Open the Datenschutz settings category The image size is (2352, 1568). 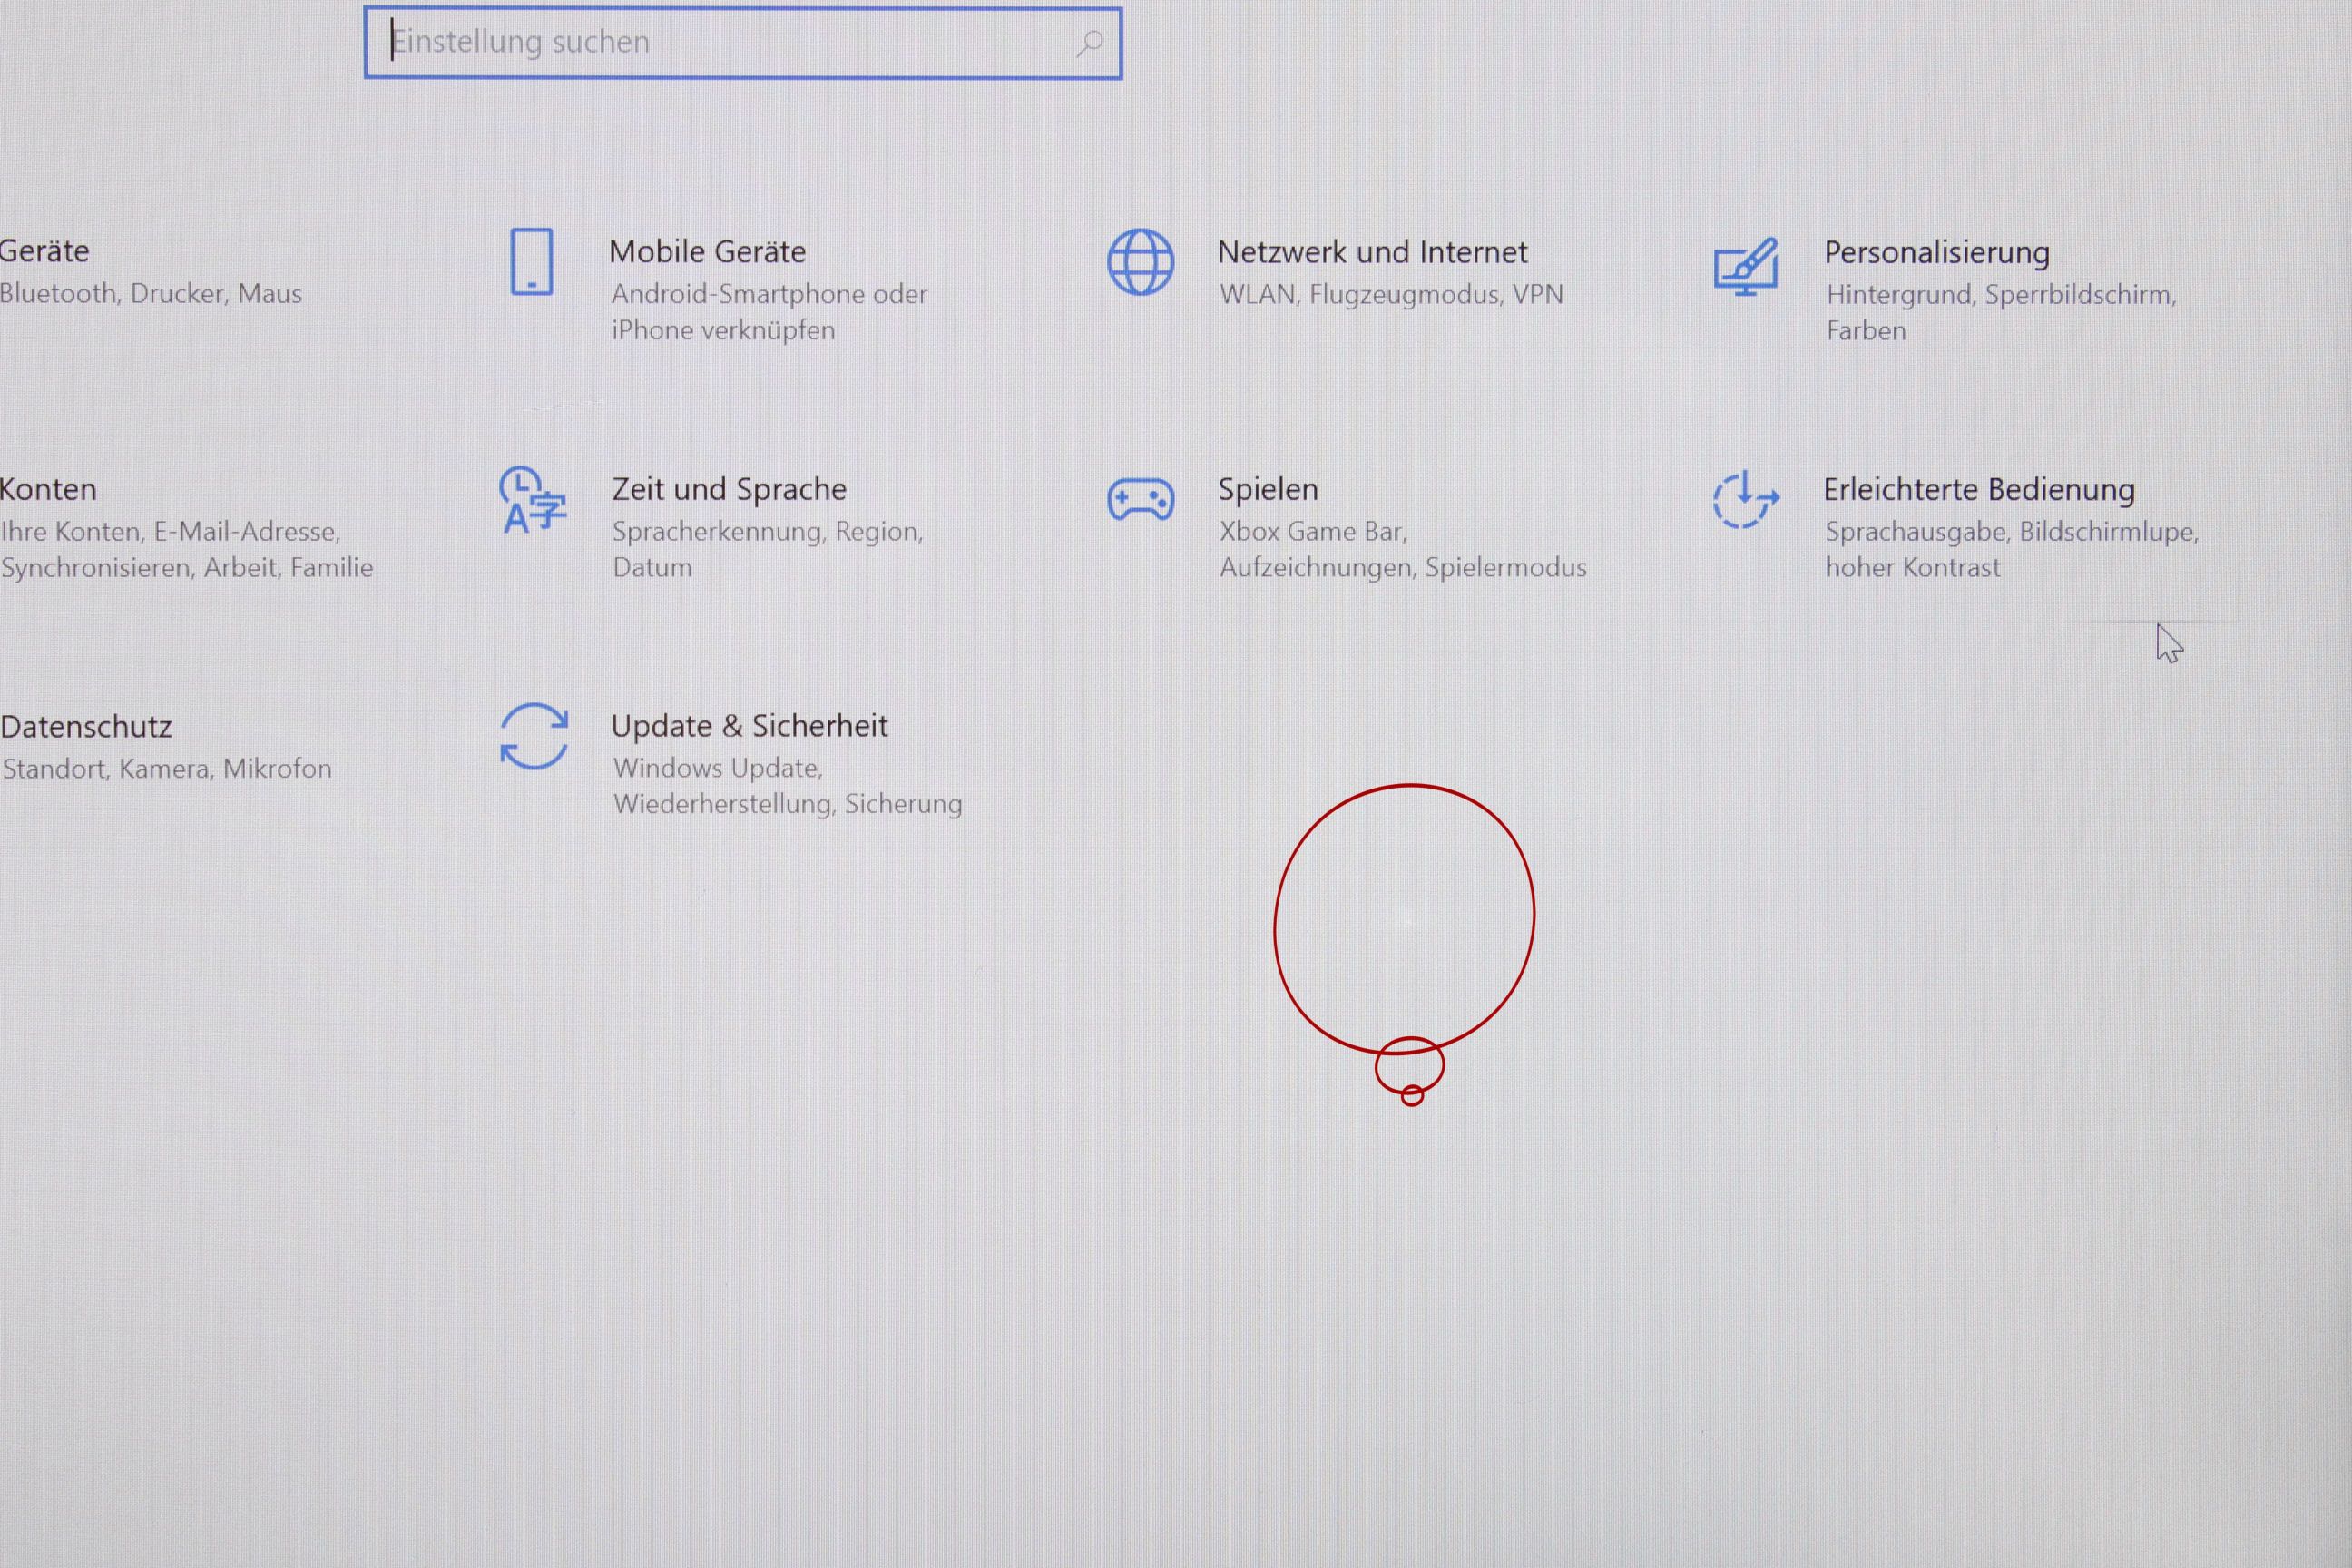[86, 726]
